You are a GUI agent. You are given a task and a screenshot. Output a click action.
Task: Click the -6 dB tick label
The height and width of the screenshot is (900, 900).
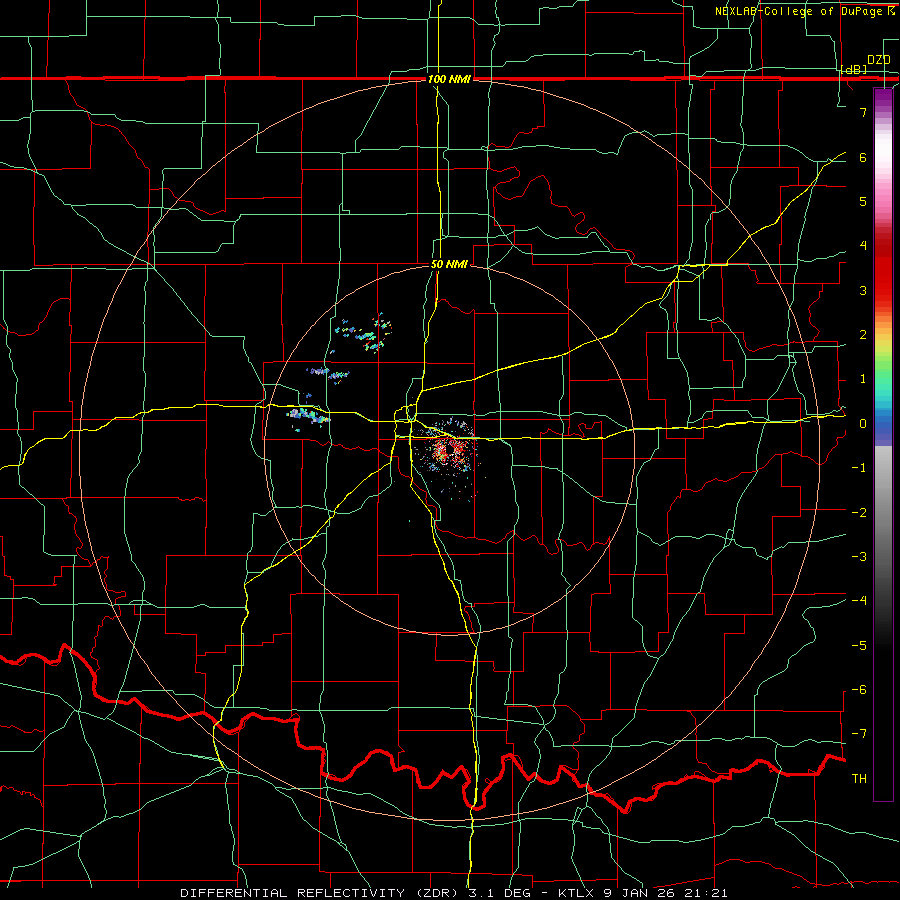click(859, 690)
